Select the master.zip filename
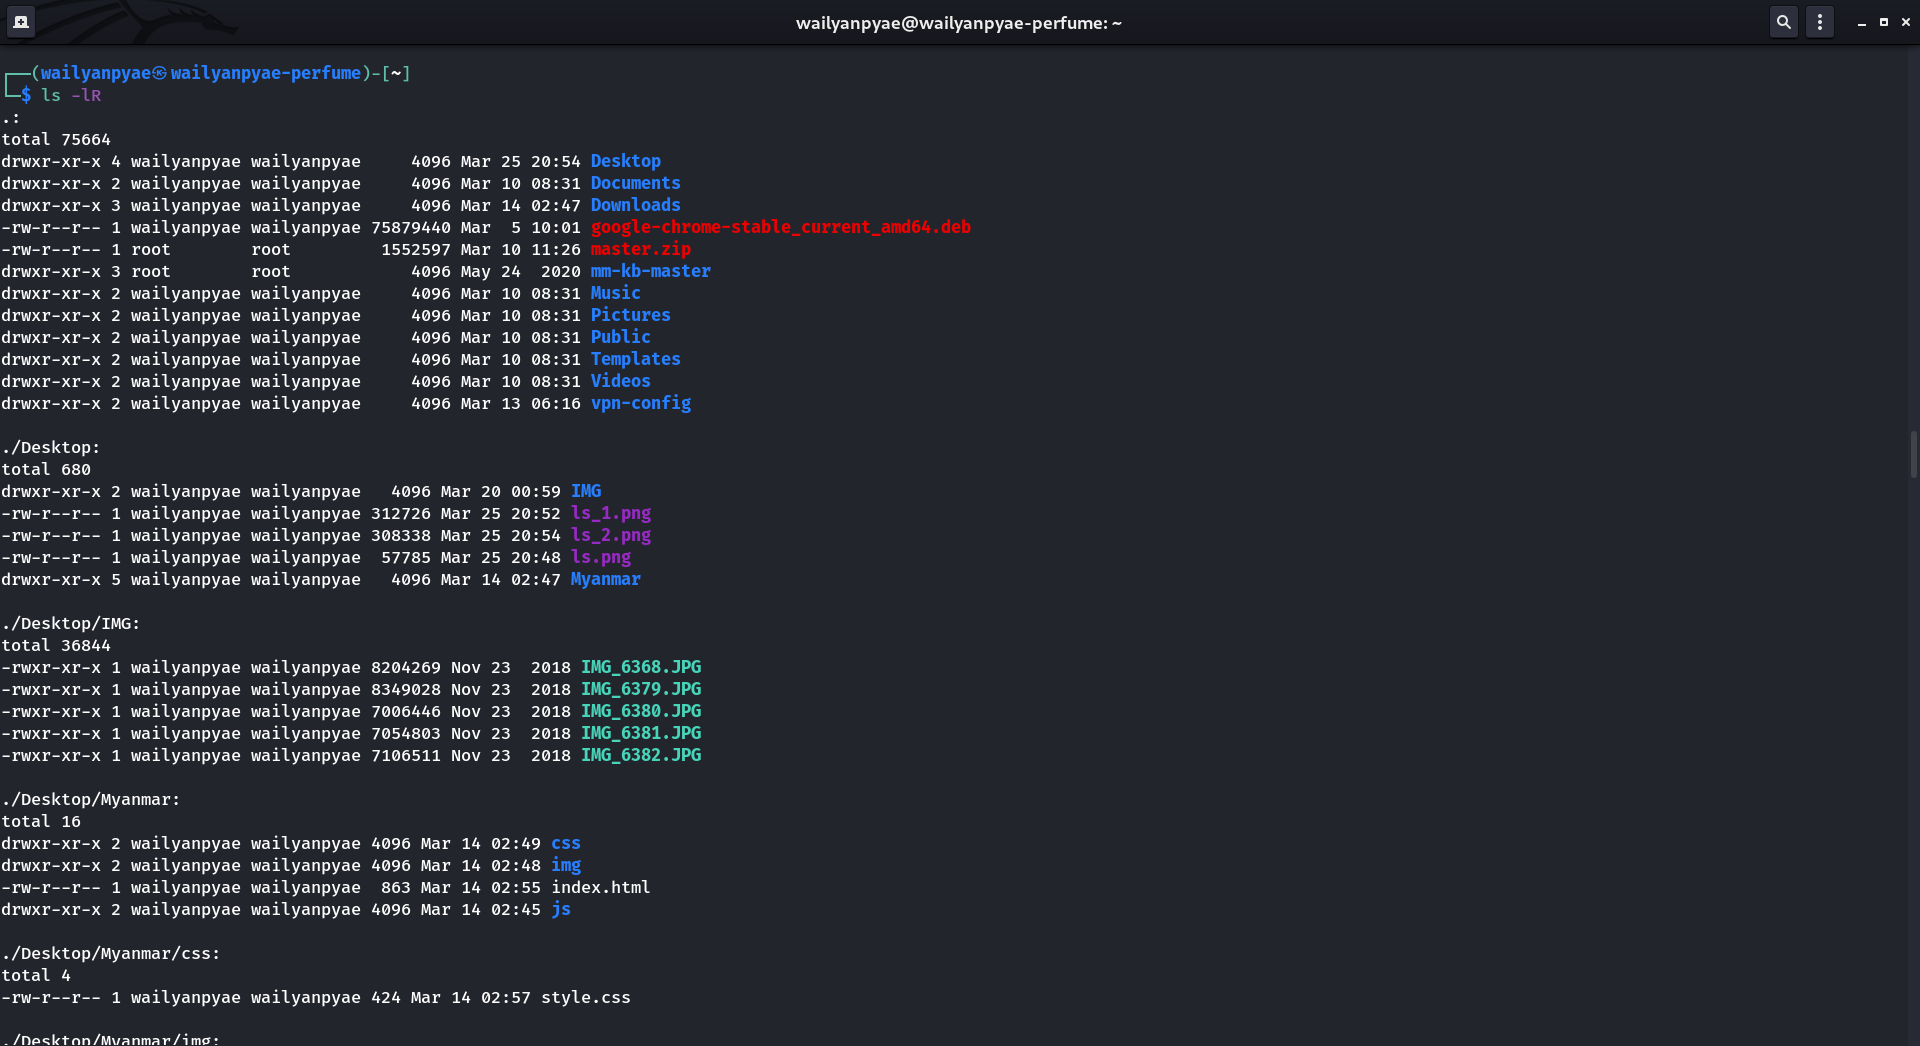This screenshot has width=1920, height=1046. 640,249
